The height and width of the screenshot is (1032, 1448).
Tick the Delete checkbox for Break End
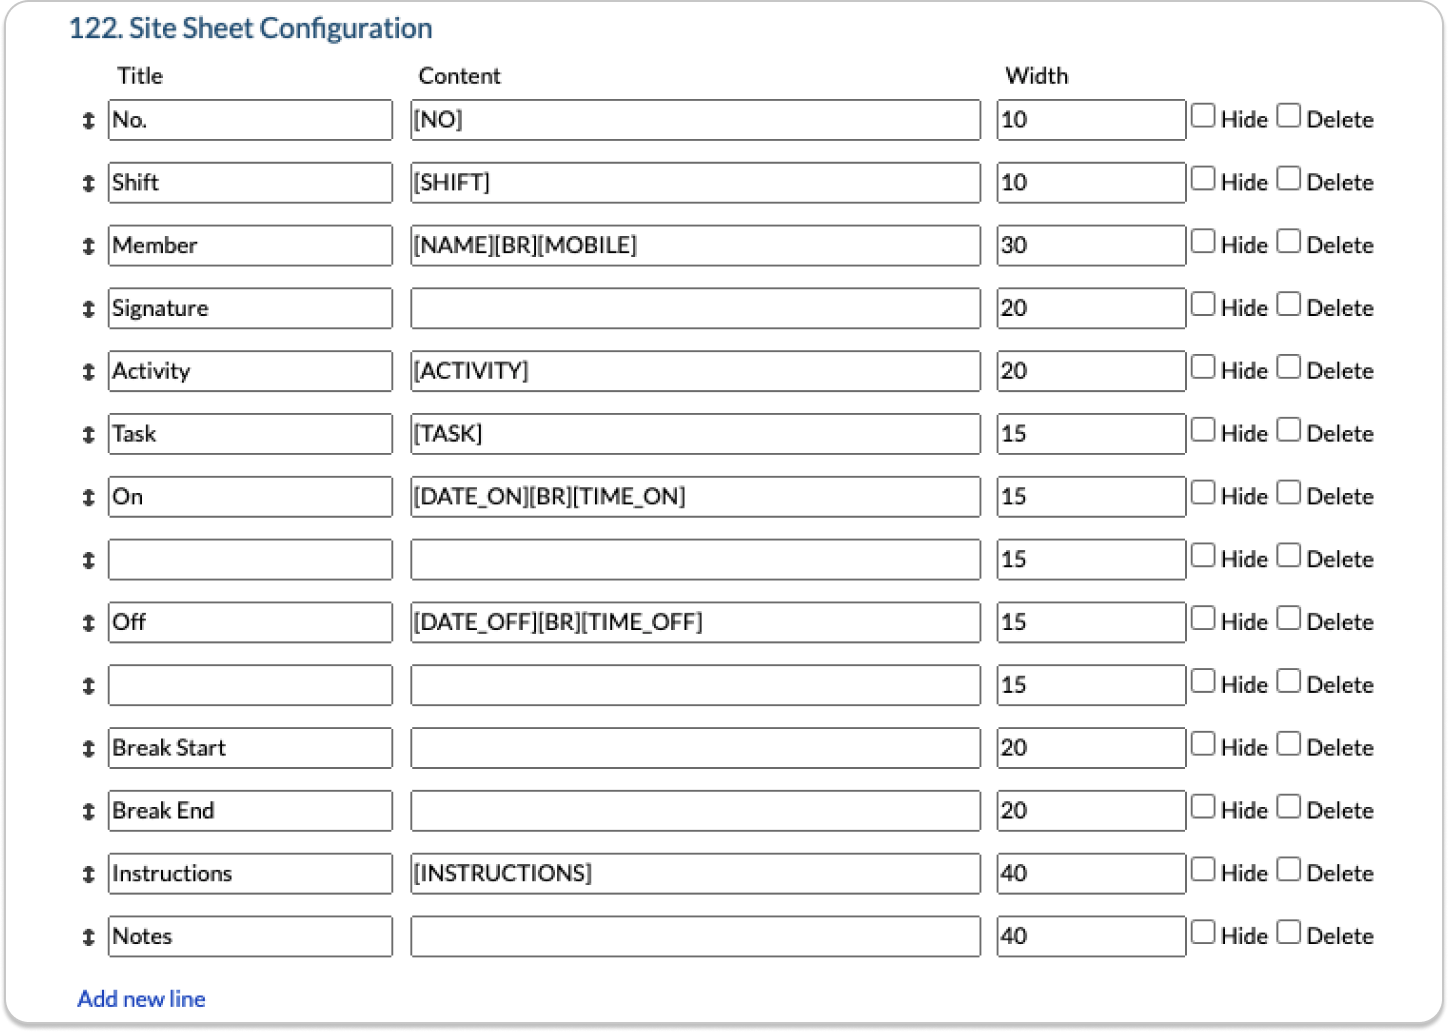(x=1289, y=807)
